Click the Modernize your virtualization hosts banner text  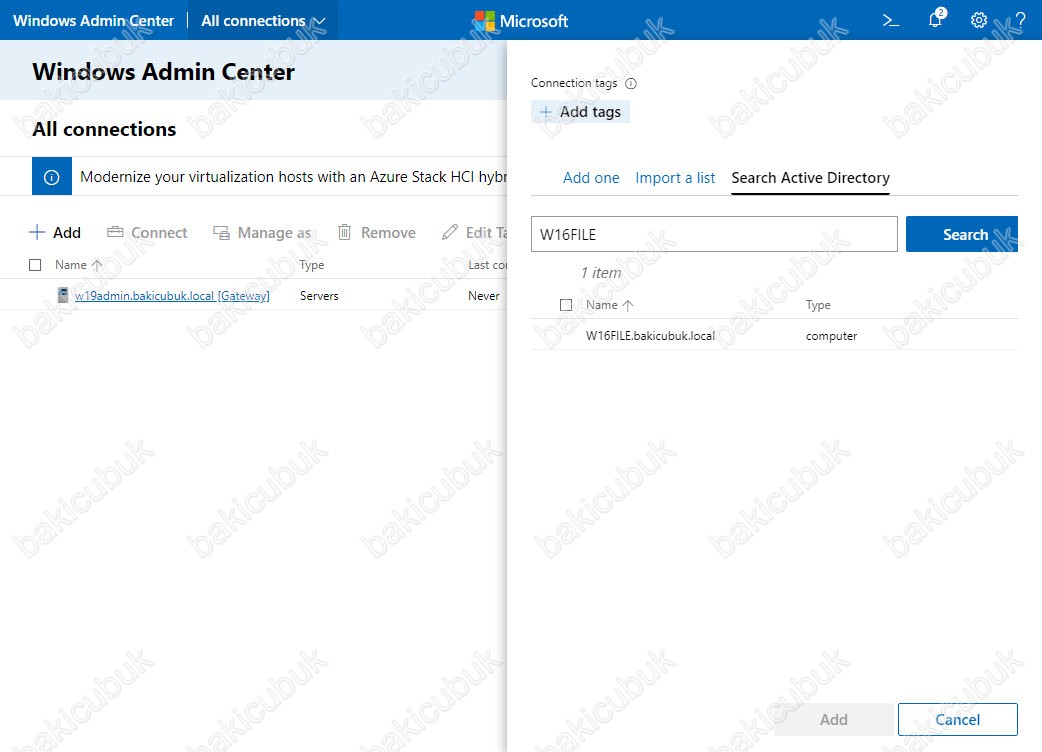point(293,177)
